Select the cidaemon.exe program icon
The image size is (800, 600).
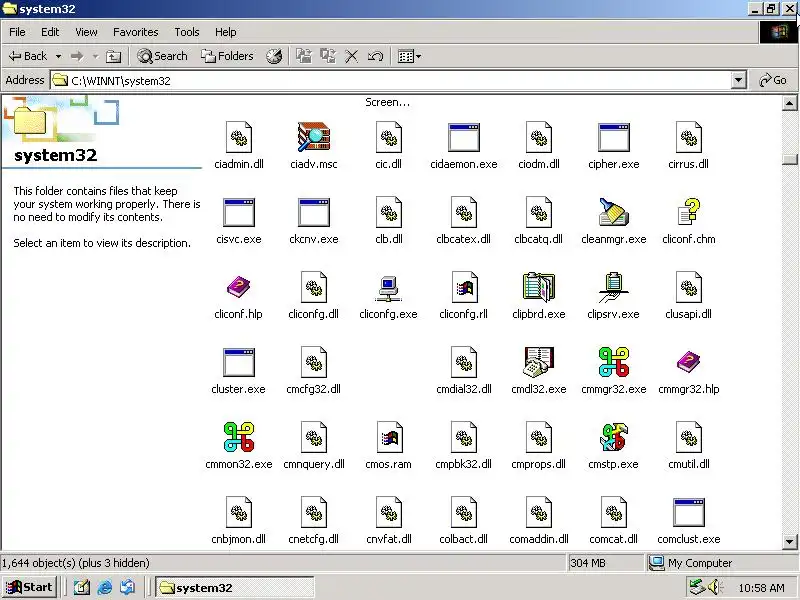[463, 137]
